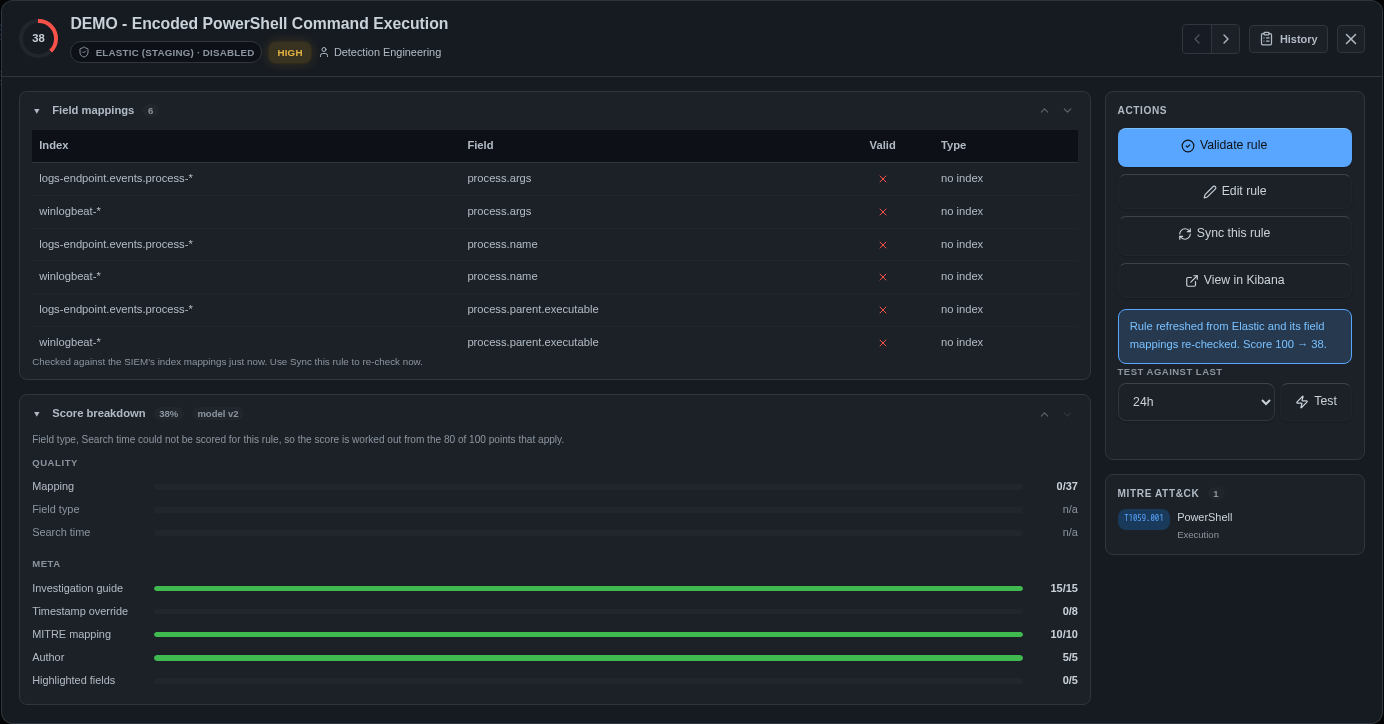Click the HIGH severity badge
Screen dimensions: 1384x724
(x=290, y=52)
